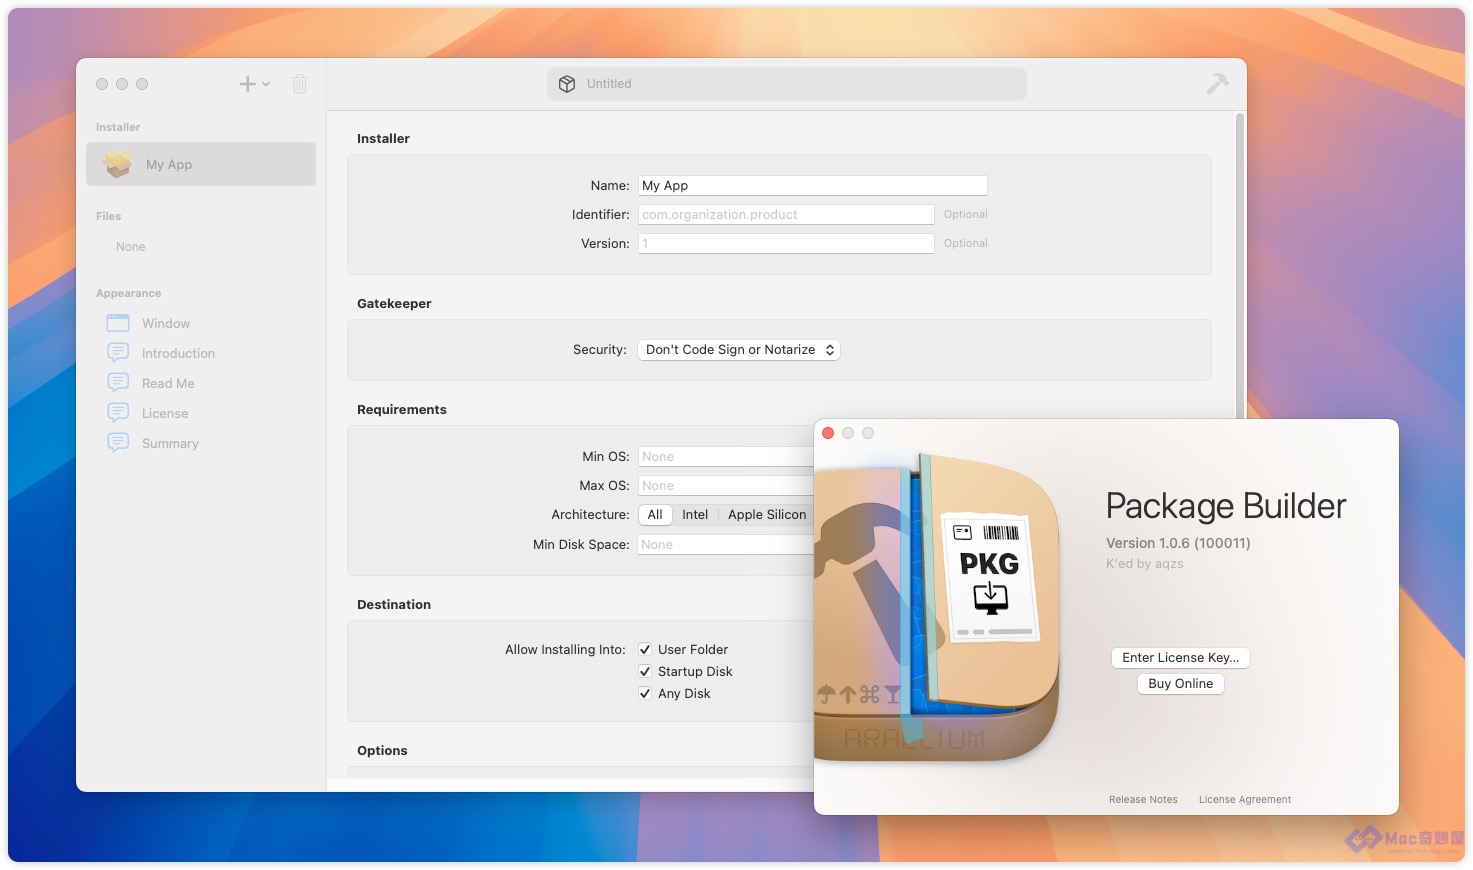The image size is (1473, 870).
Task: Click the Identifier input field
Action: point(786,215)
